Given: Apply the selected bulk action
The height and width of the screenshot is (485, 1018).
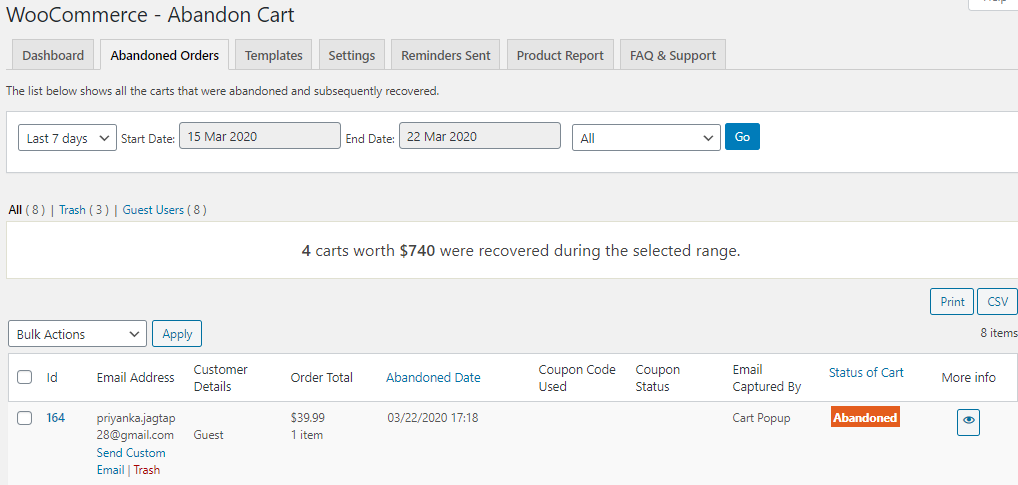Looking at the screenshot, I should coord(177,334).
